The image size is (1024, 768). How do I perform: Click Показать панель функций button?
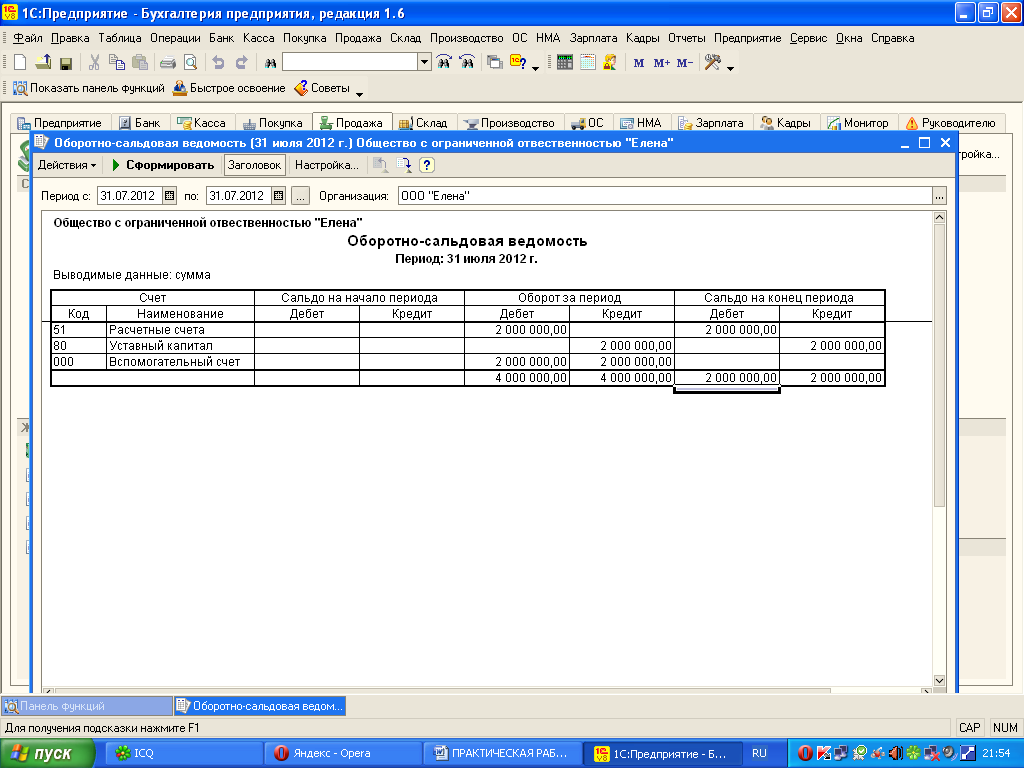[x=89, y=88]
